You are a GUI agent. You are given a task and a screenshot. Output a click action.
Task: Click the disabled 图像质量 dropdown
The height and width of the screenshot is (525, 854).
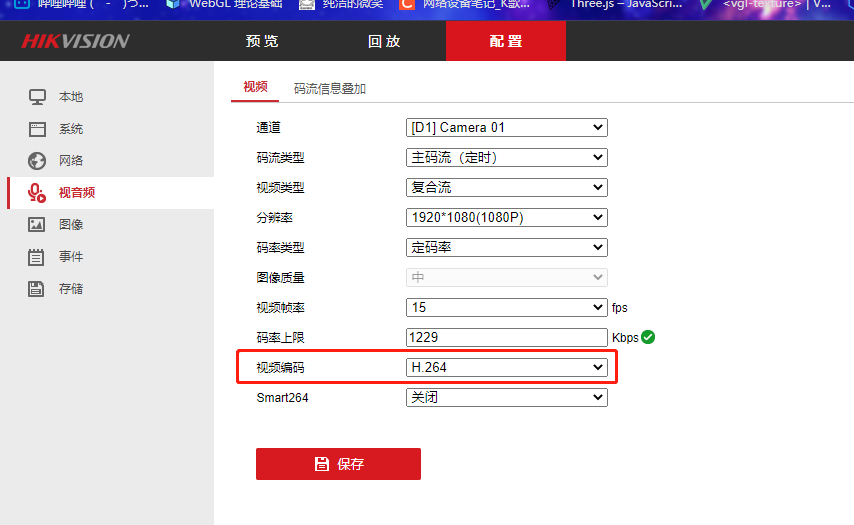pos(507,277)
